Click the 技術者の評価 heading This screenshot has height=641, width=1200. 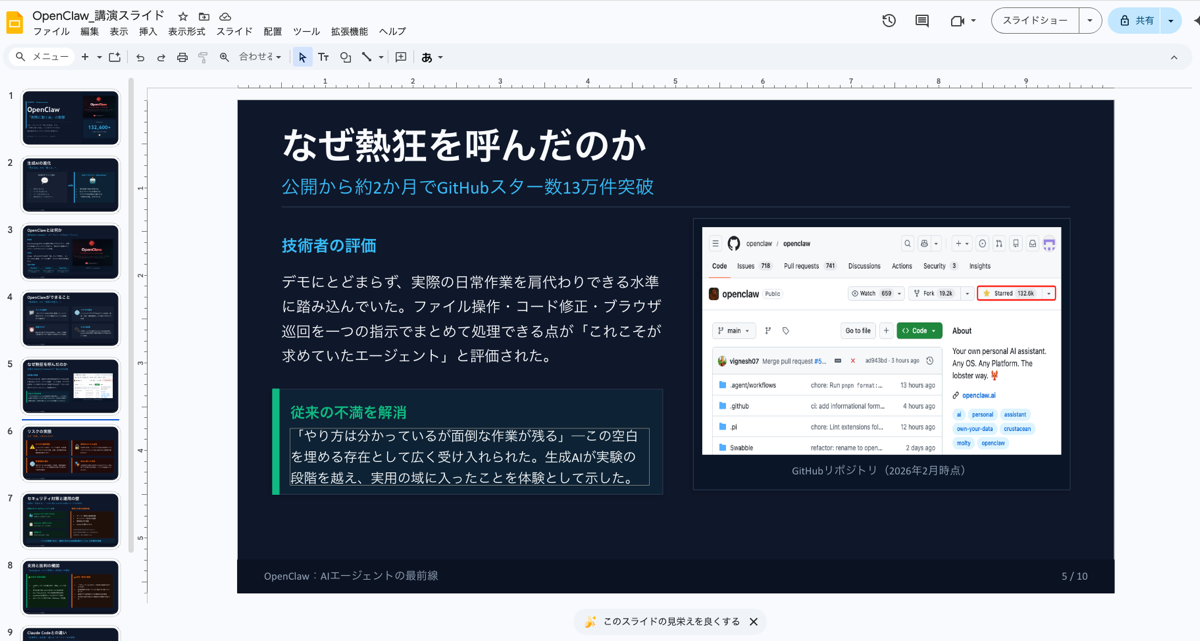[329, 245]
